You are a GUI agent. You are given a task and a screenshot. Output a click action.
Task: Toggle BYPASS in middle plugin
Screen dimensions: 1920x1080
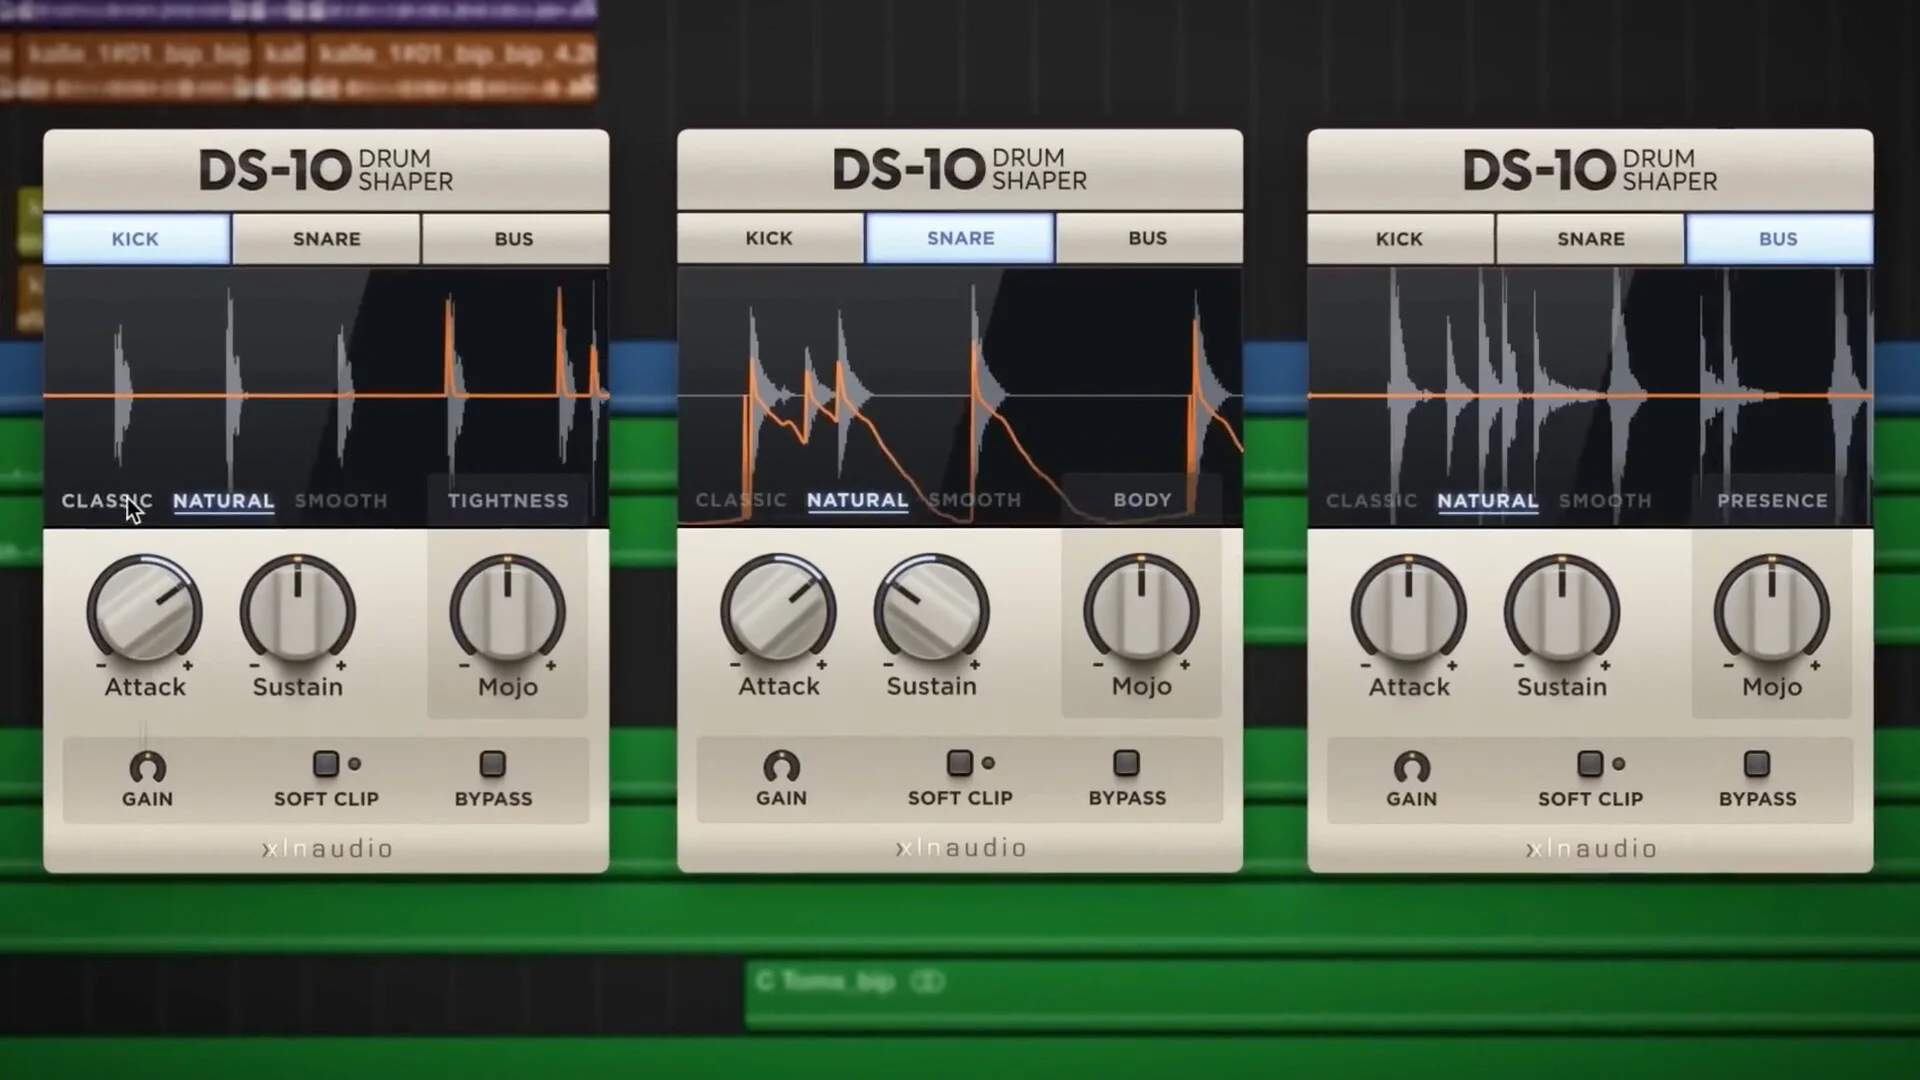pos(1127,763)
